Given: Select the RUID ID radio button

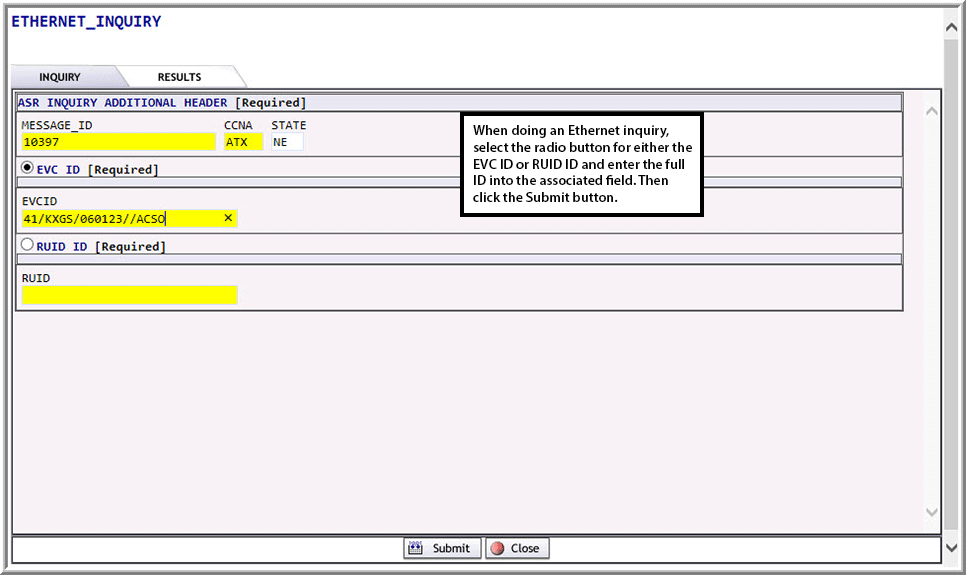Looking at the screenshot, I should pos(28,244).
